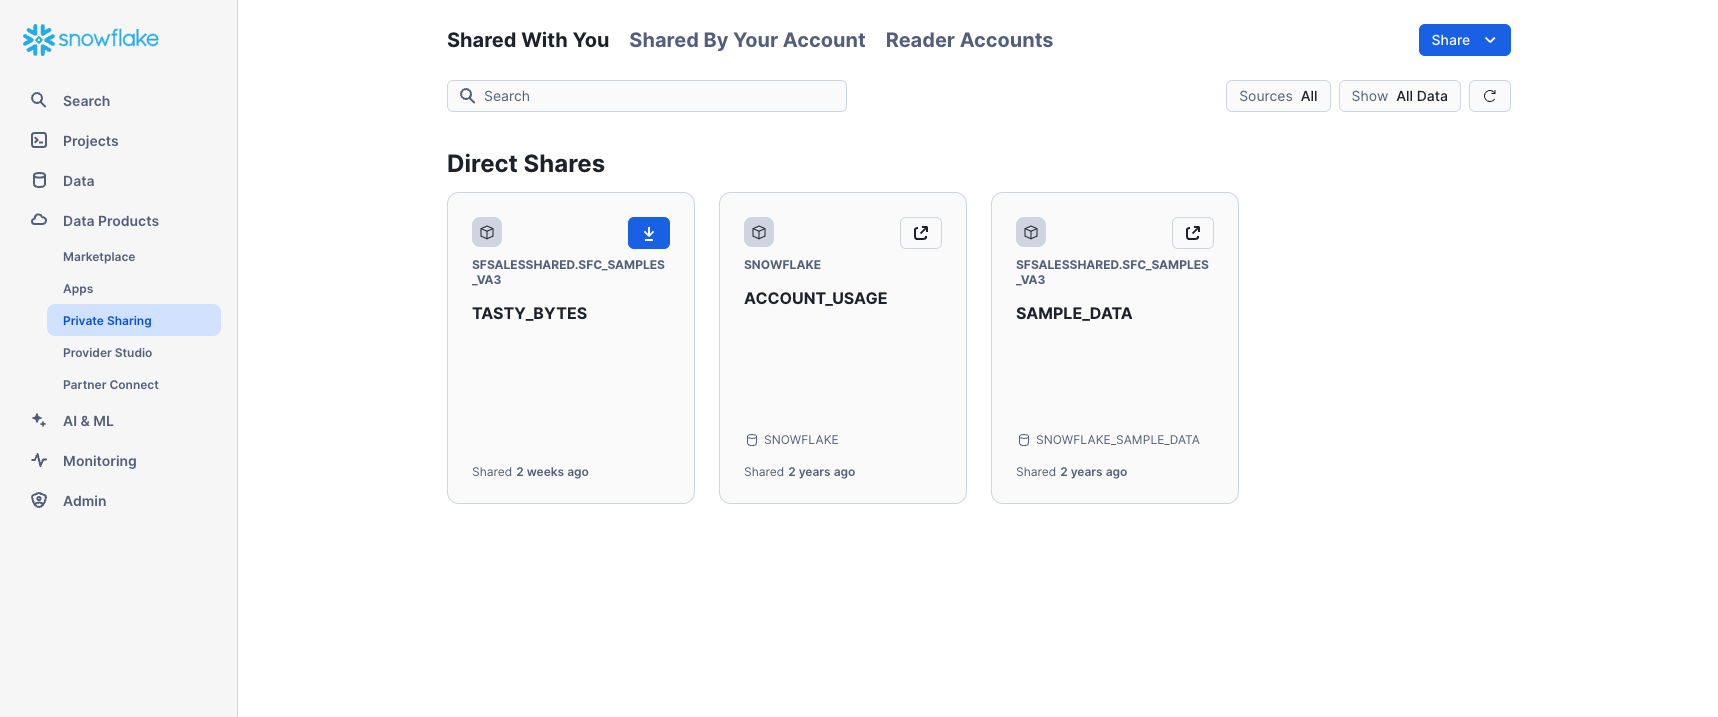The image size is (1718, 717).
Task: Click the Data Products cloud icon
Action: coord(39,220)
